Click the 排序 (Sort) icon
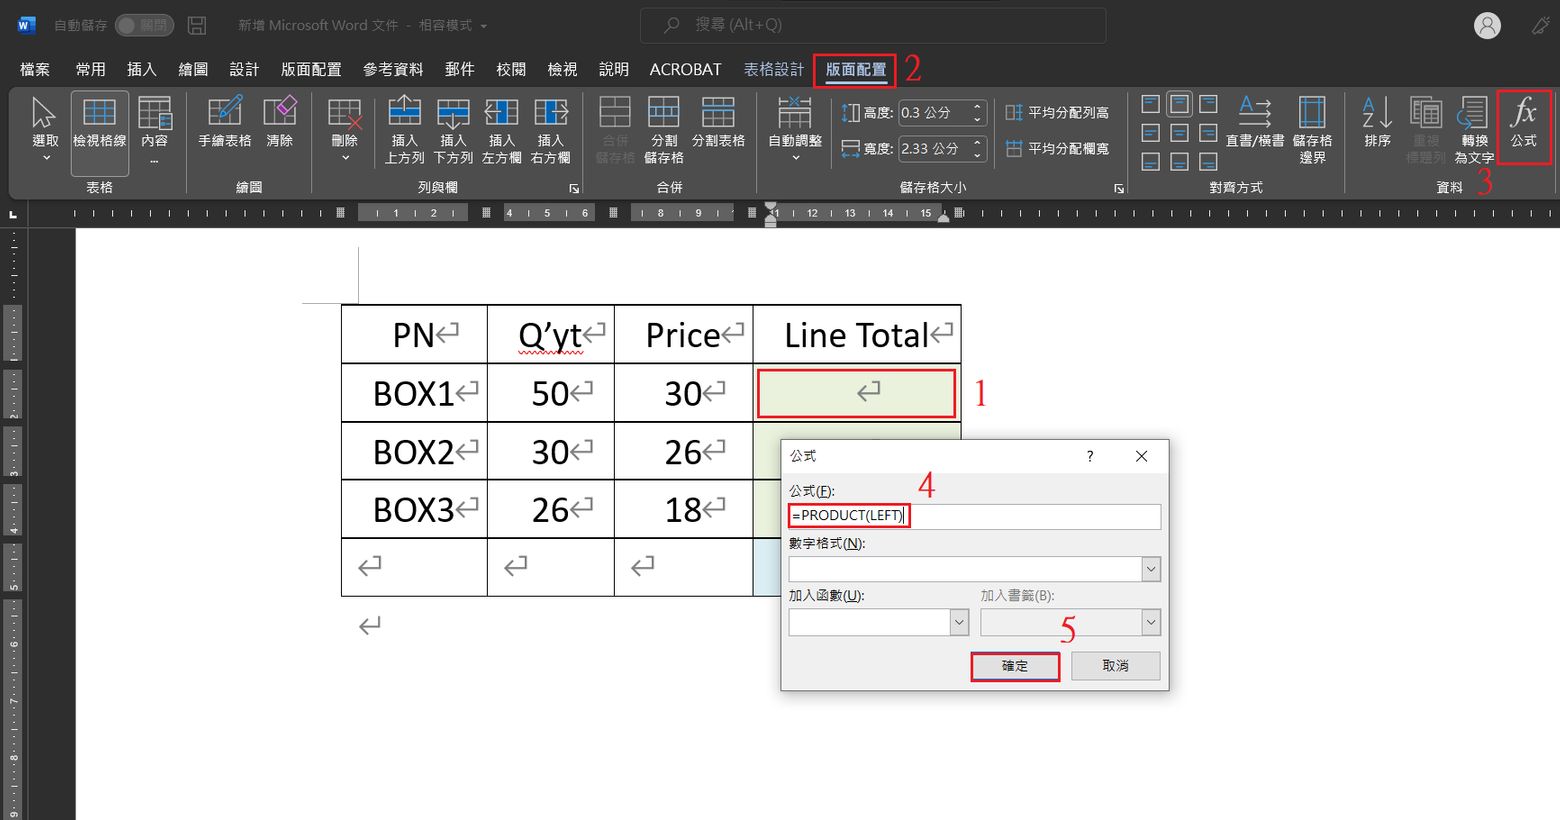 point(1377,124)
